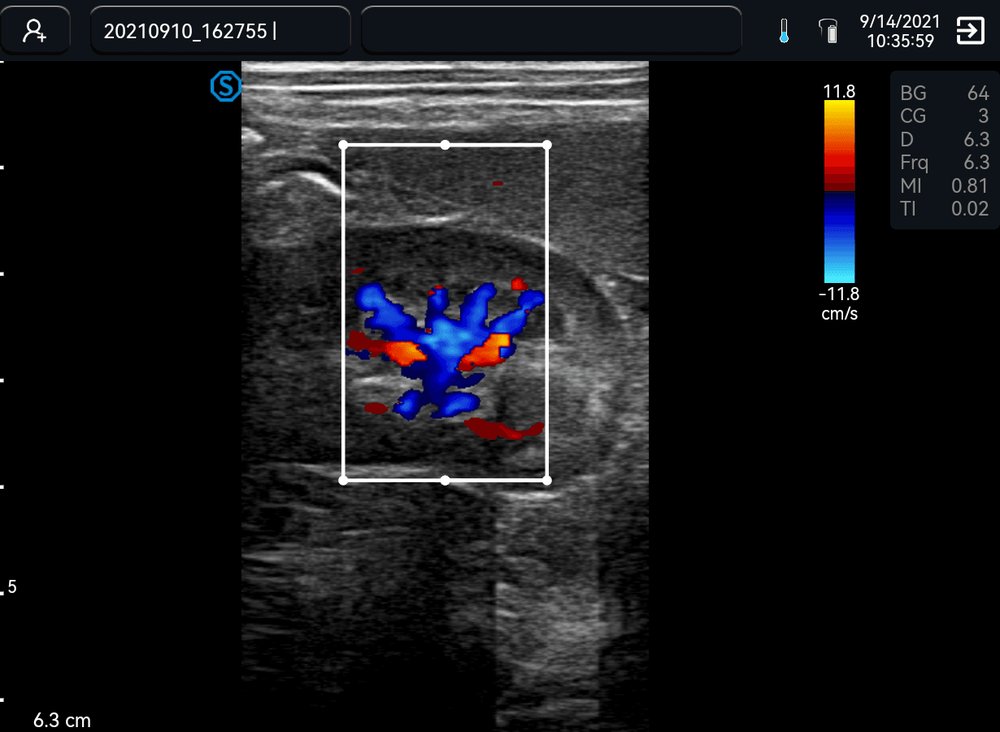
Task: Click the D 6.3 depth parameter
Action: click(x=945, y=139)
